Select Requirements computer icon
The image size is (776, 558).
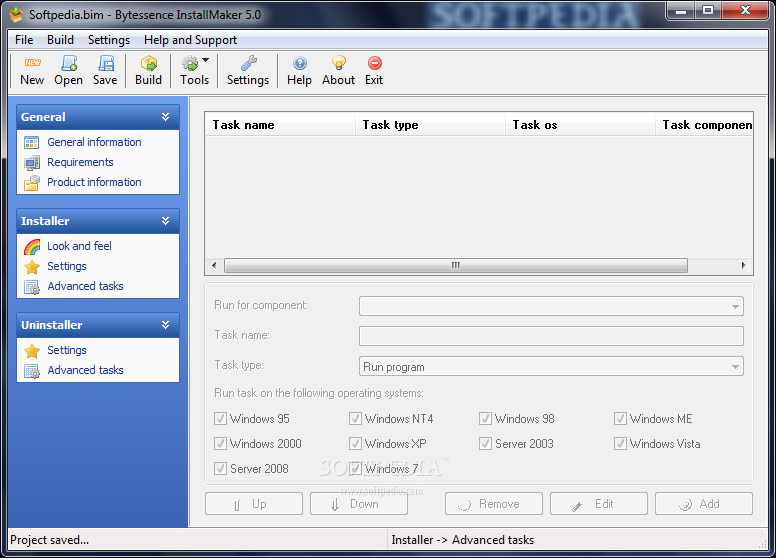pos(32,162)
